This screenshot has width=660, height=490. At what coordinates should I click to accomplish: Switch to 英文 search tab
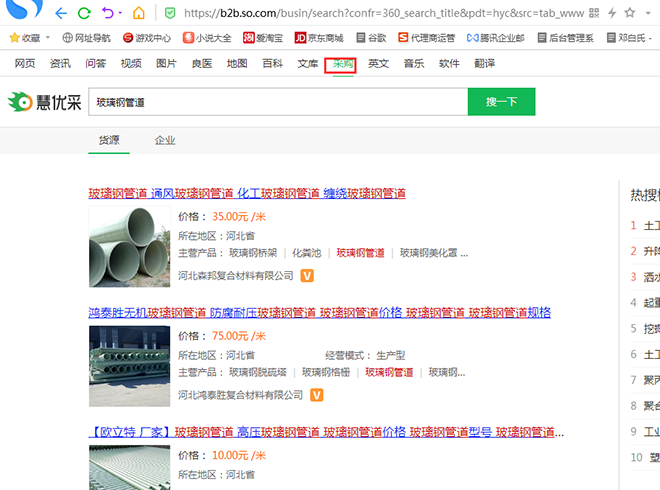(378, 64)
